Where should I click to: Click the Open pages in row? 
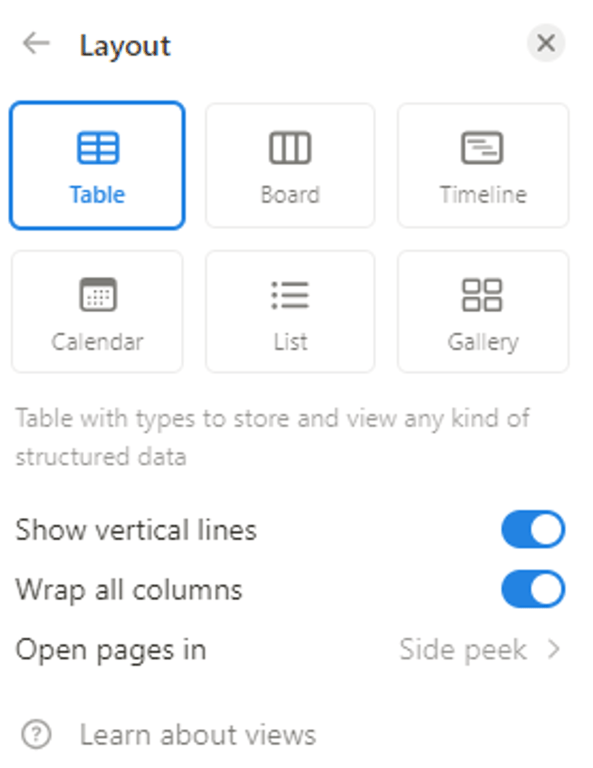tap(290, 650)
